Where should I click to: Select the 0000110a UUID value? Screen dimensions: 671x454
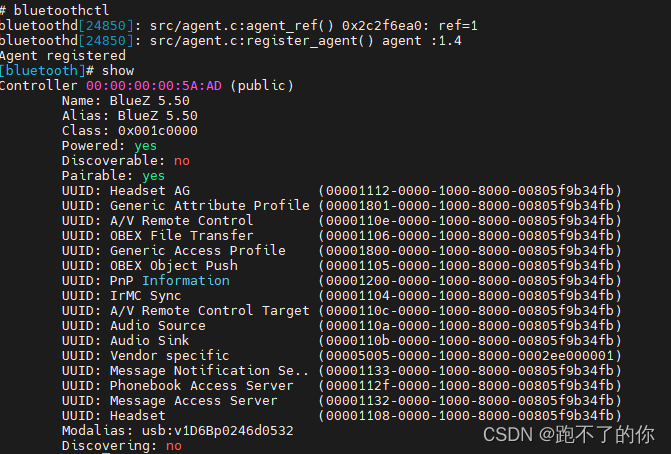(x=470, y=326)
